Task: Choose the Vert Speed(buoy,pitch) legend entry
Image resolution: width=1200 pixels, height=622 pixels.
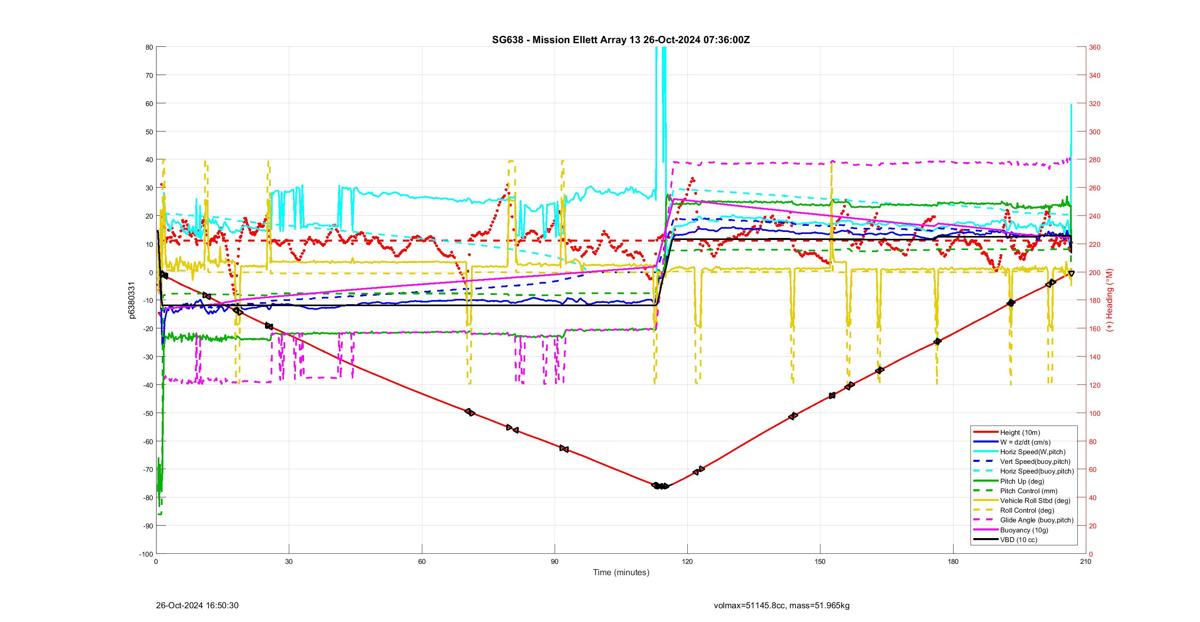Action: pos(1022,461)
